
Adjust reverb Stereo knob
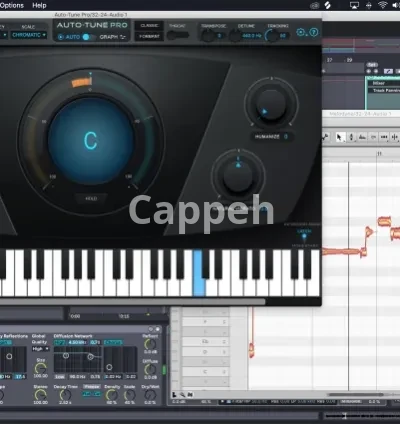click(41, 394)
